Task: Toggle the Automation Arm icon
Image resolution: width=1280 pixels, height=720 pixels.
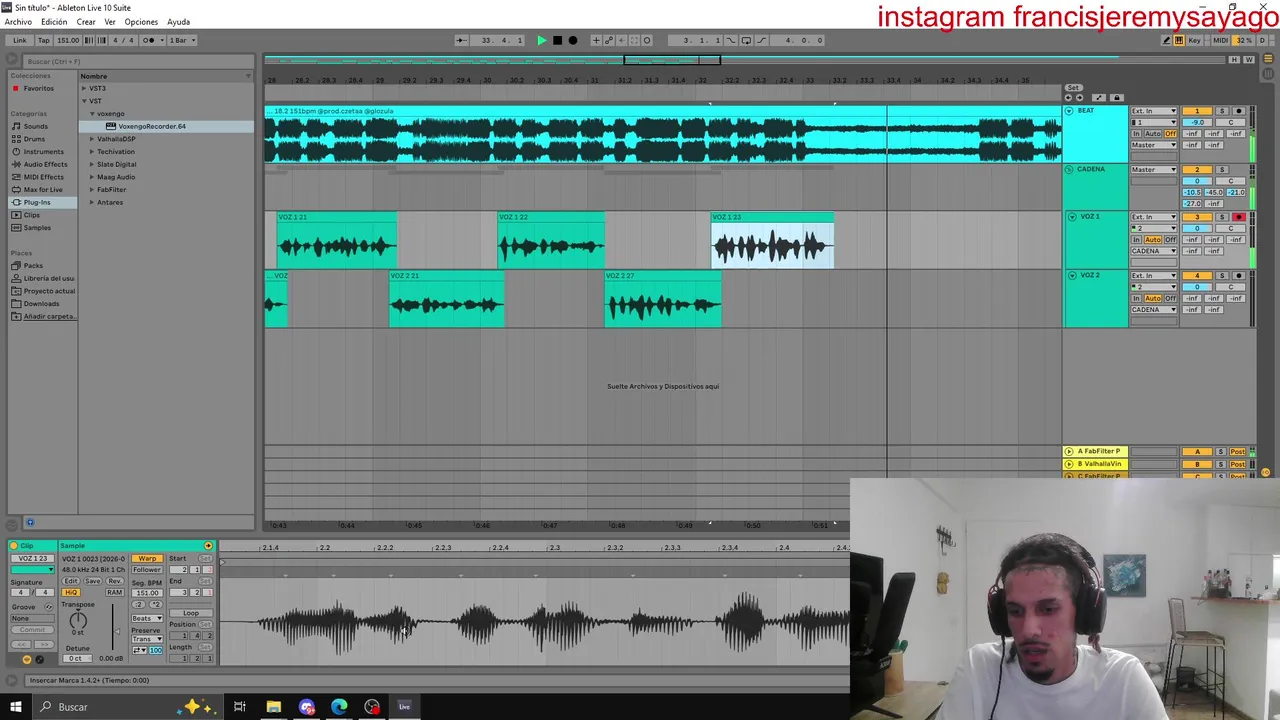Action: [x=609, y=40]
